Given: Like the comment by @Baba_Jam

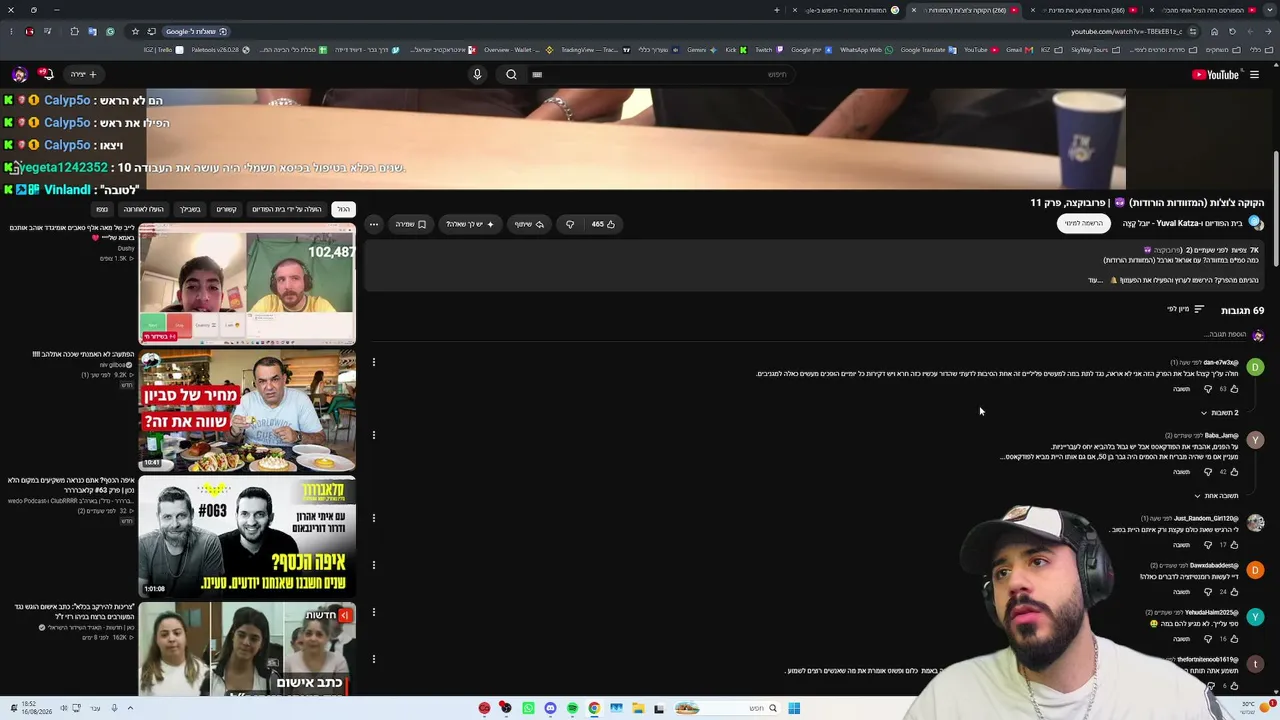Looking at the screenshot, I should point(1234,472).
